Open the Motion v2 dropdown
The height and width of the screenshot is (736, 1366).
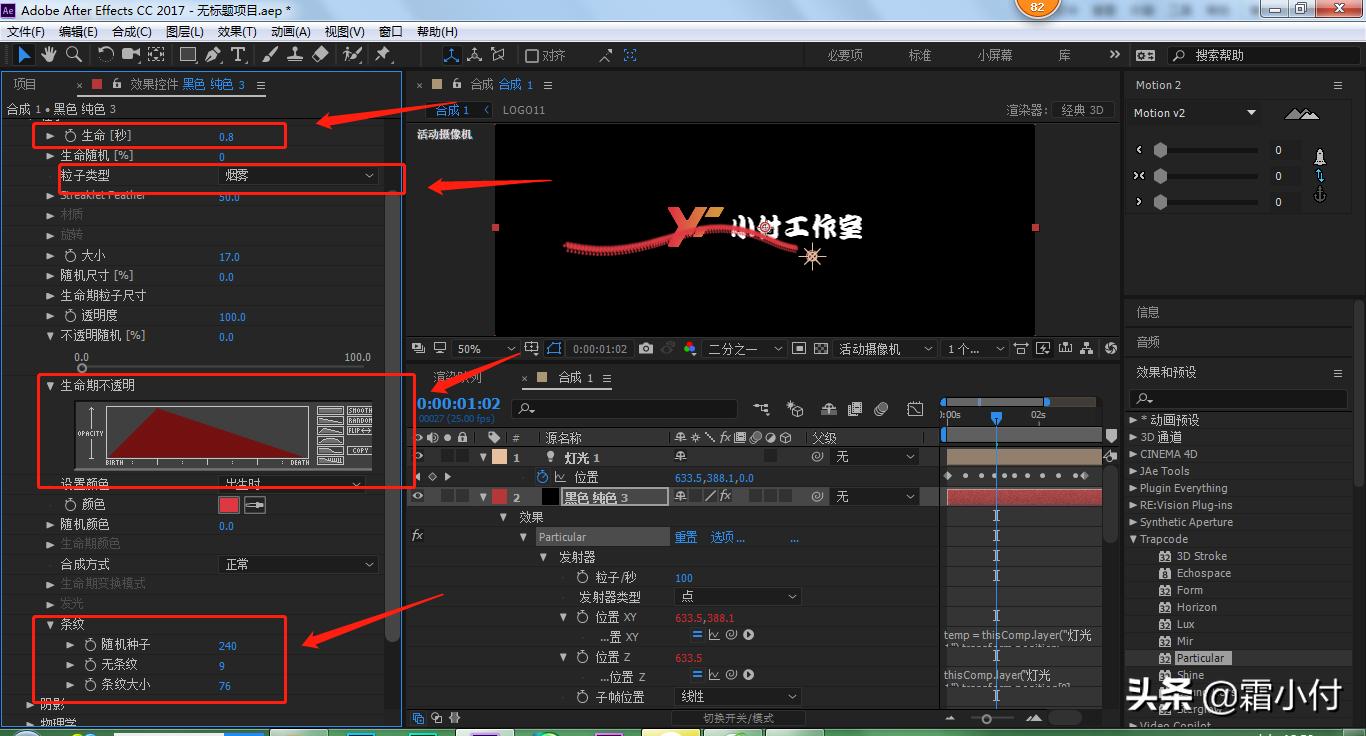click(x=1194, y=113)
